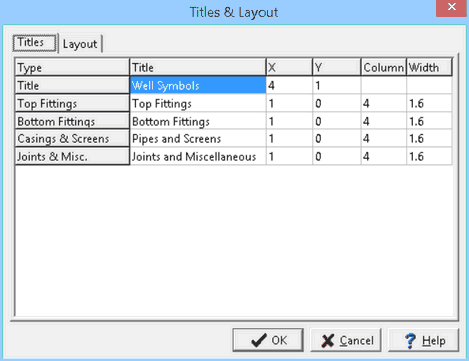Edit the Joints and Miscellaneous title cell
The image size is (469, 361).
coord(198,156)
